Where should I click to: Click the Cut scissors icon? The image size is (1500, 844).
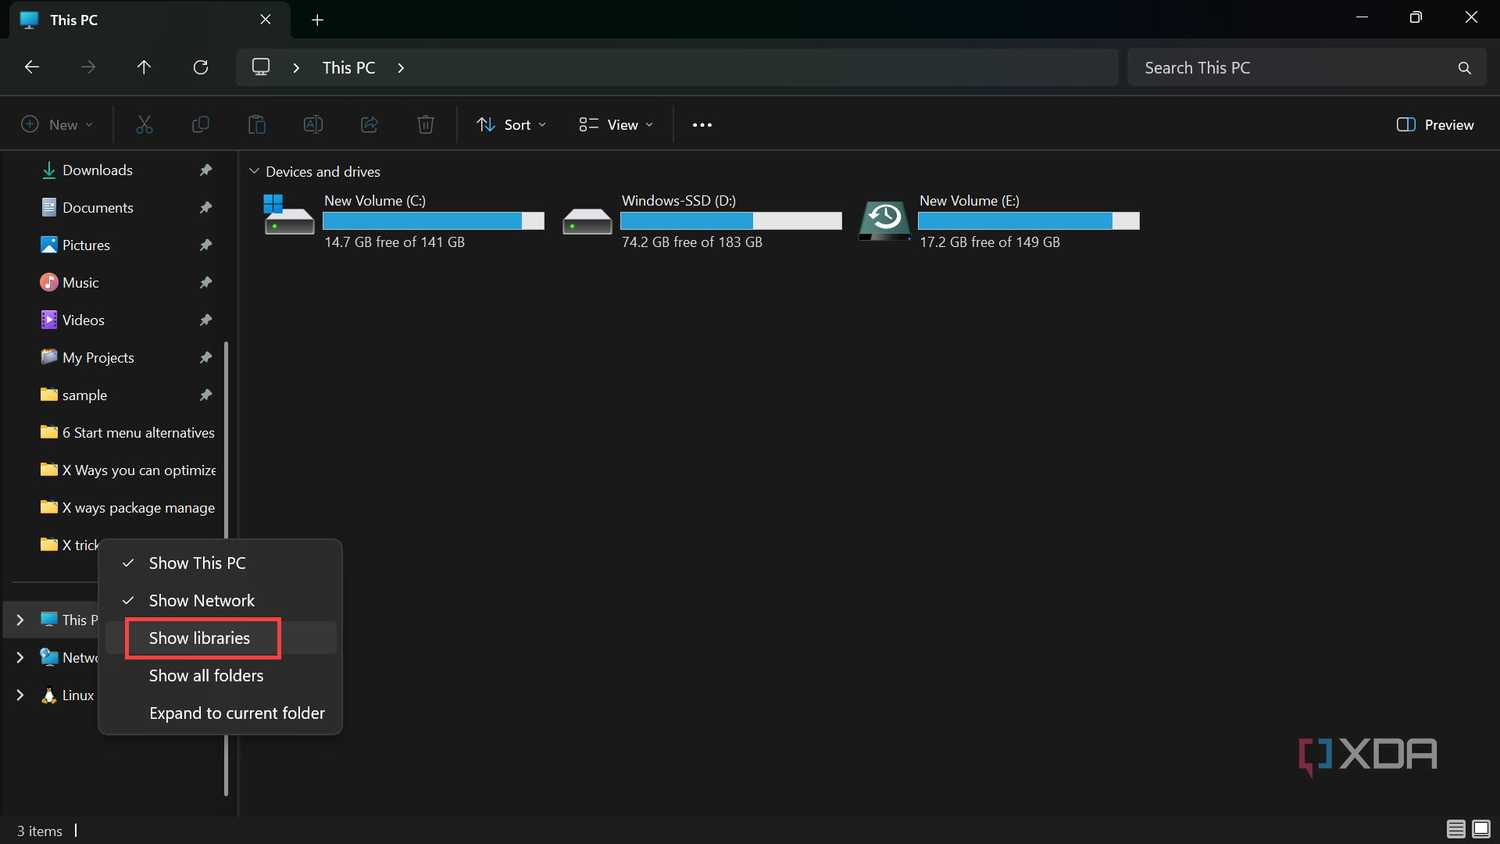coord(144,125)
